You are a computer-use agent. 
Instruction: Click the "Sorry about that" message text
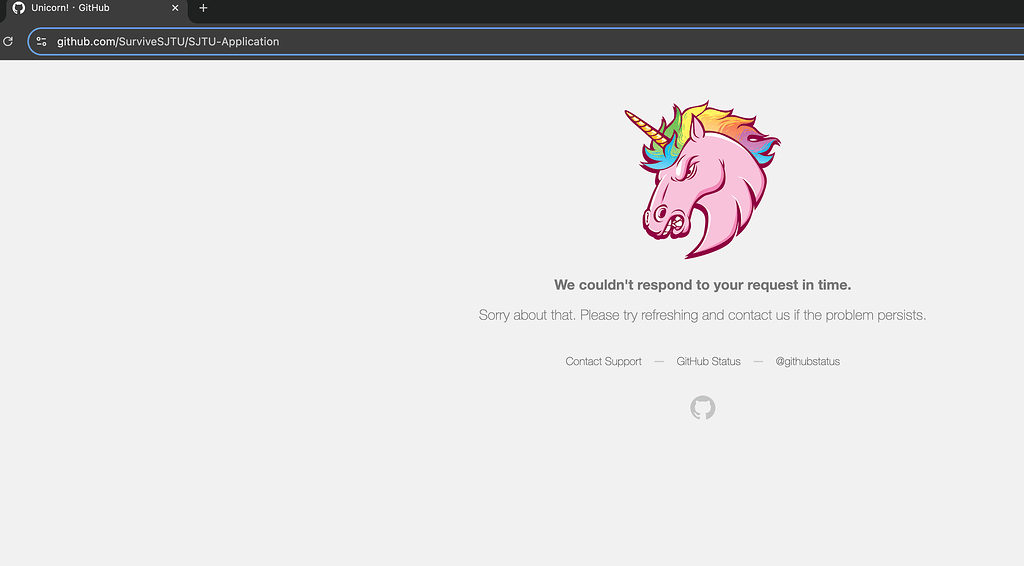click(x=702, y=315)
